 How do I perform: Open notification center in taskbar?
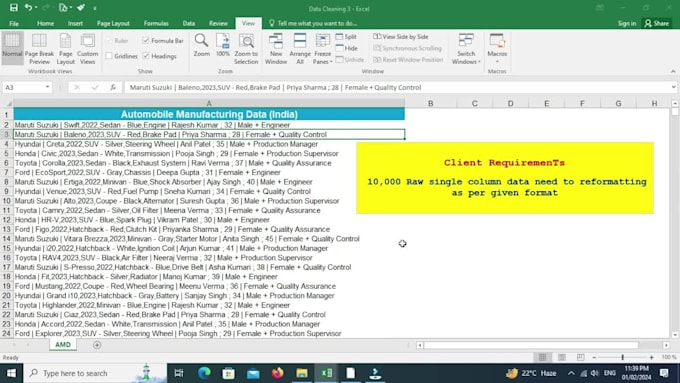coord(664,373)
